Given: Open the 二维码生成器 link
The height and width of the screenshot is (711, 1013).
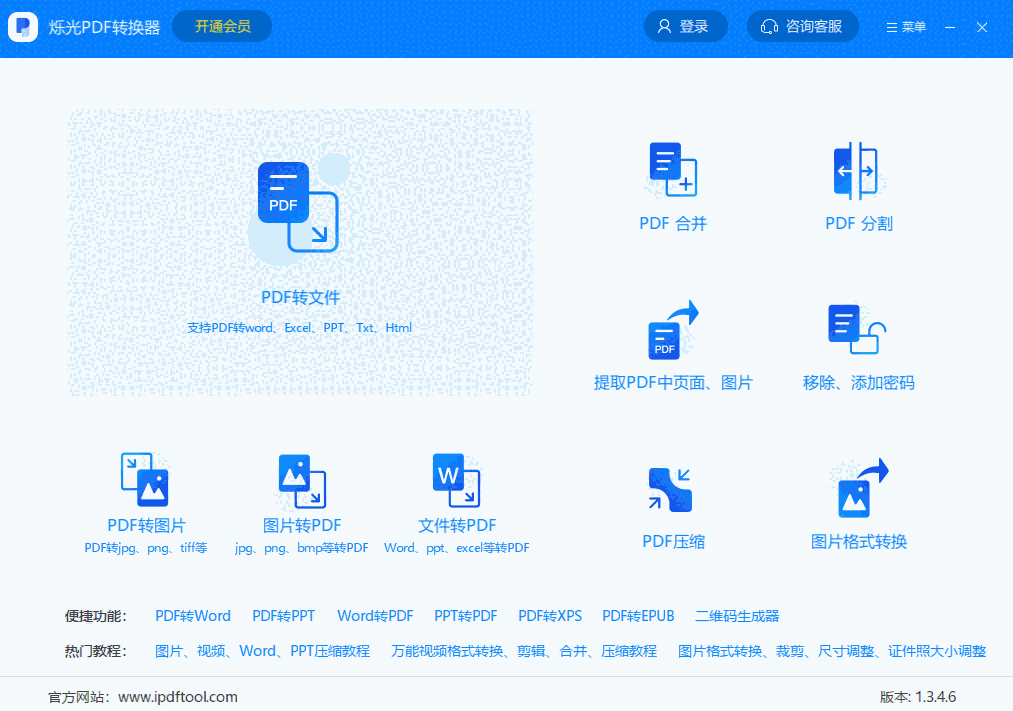Looking at the screenshot, I should 736,616.
